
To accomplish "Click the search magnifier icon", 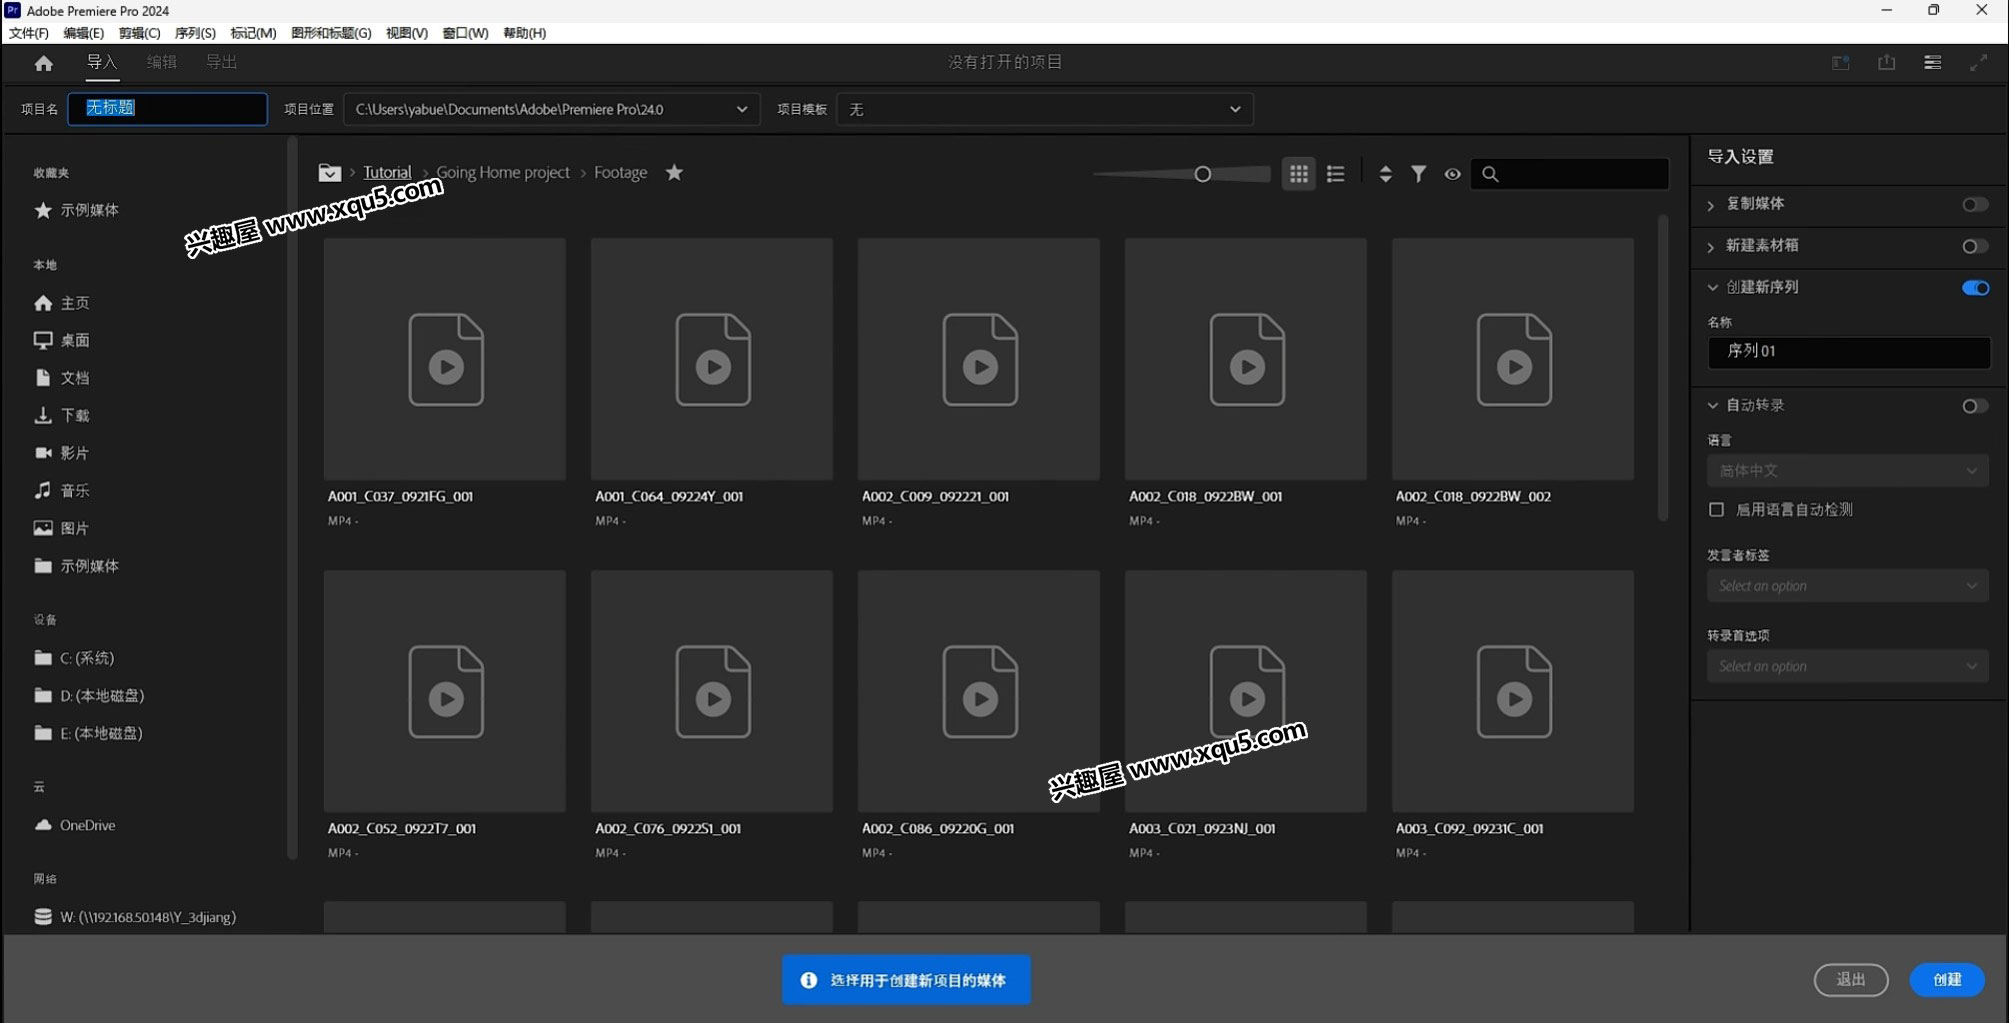I will 1490,174.
